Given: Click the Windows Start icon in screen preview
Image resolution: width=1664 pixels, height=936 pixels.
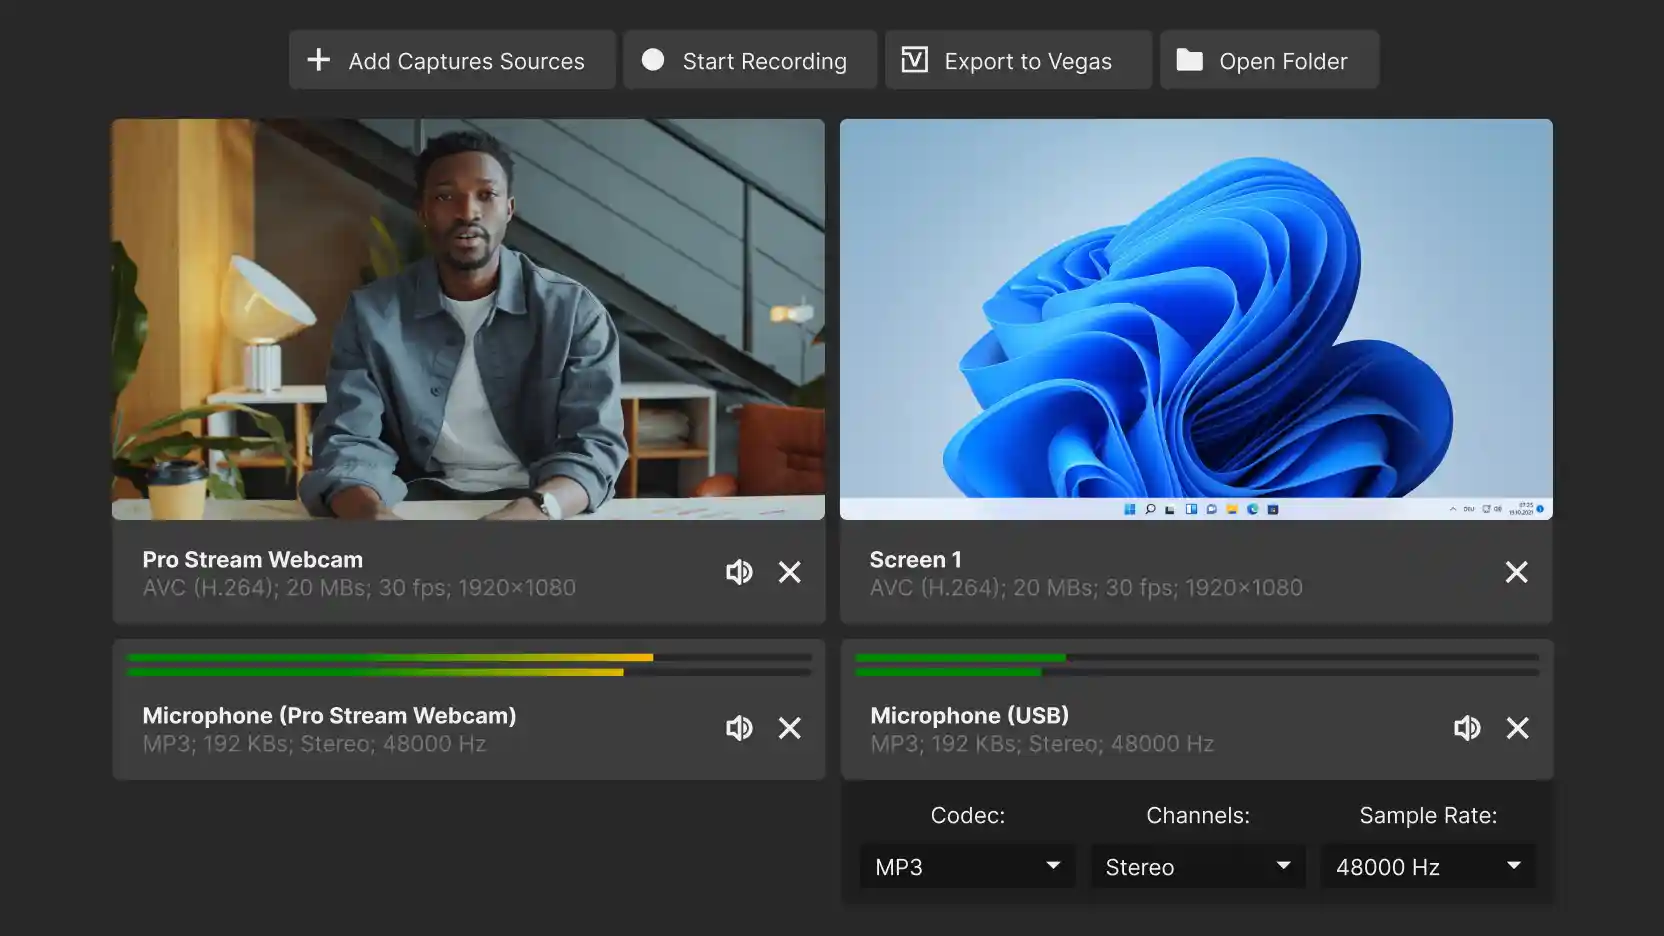Looking at the screenshot, I should click(1129, 509).
